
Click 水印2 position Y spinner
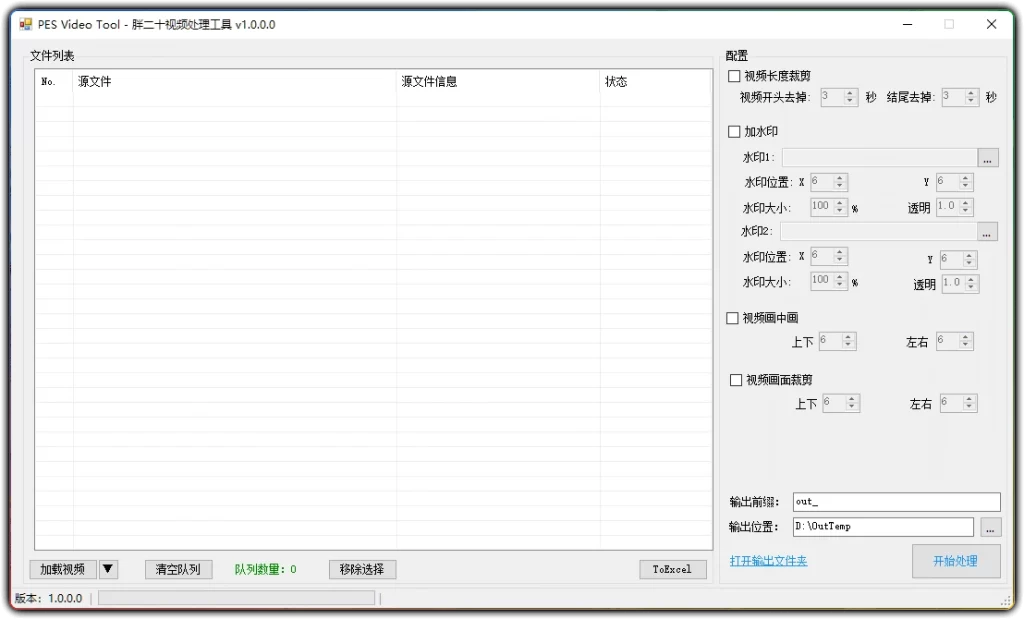pyautogui.click(x=959, y=260)
